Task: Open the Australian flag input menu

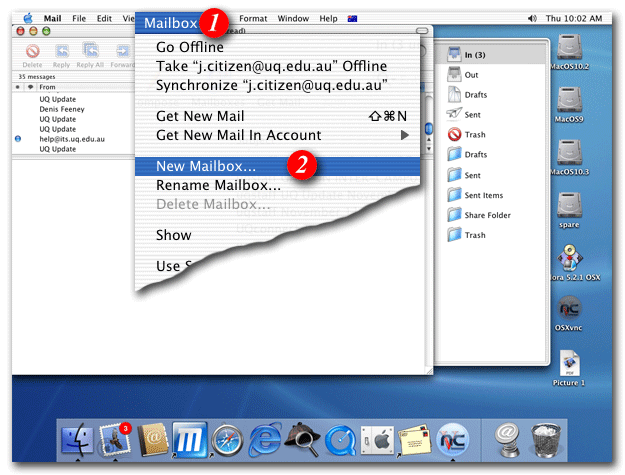Action: pos(353,18)
